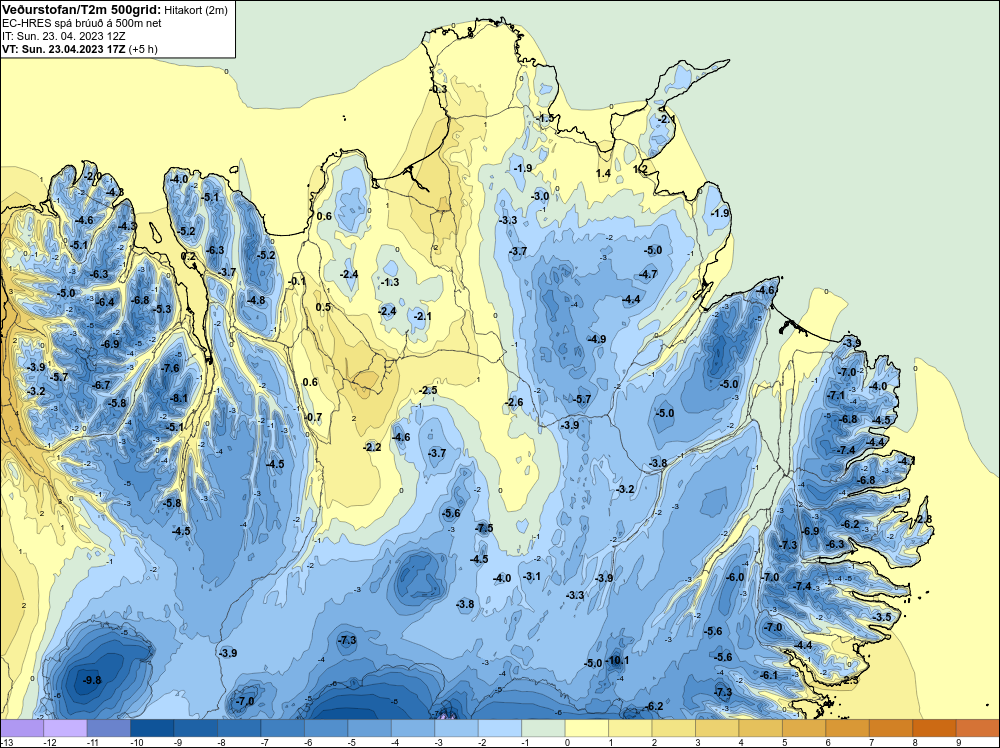This screenshot has width=1000, height=748.
Task: Select the -3.5 temperature label
Action: tap(883, 617)
